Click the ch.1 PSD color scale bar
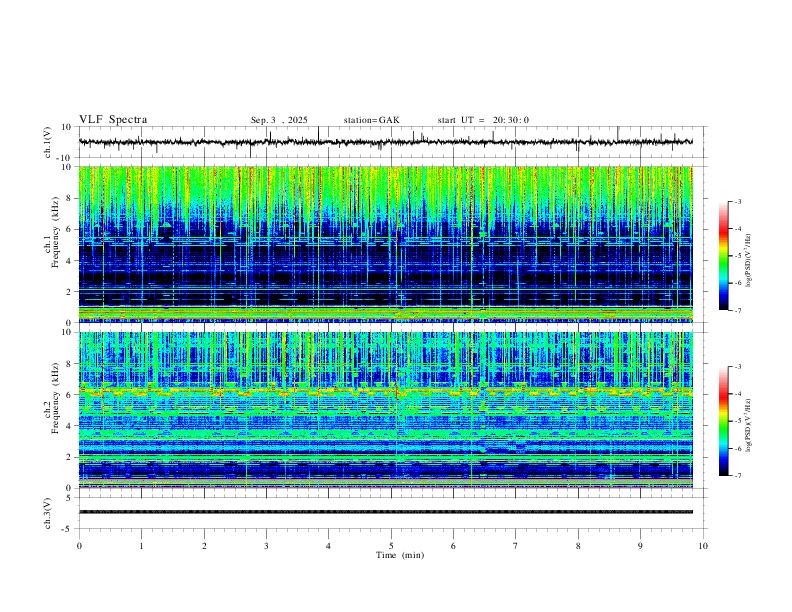Viewport: 792px width, 612px height. [723, 256]
